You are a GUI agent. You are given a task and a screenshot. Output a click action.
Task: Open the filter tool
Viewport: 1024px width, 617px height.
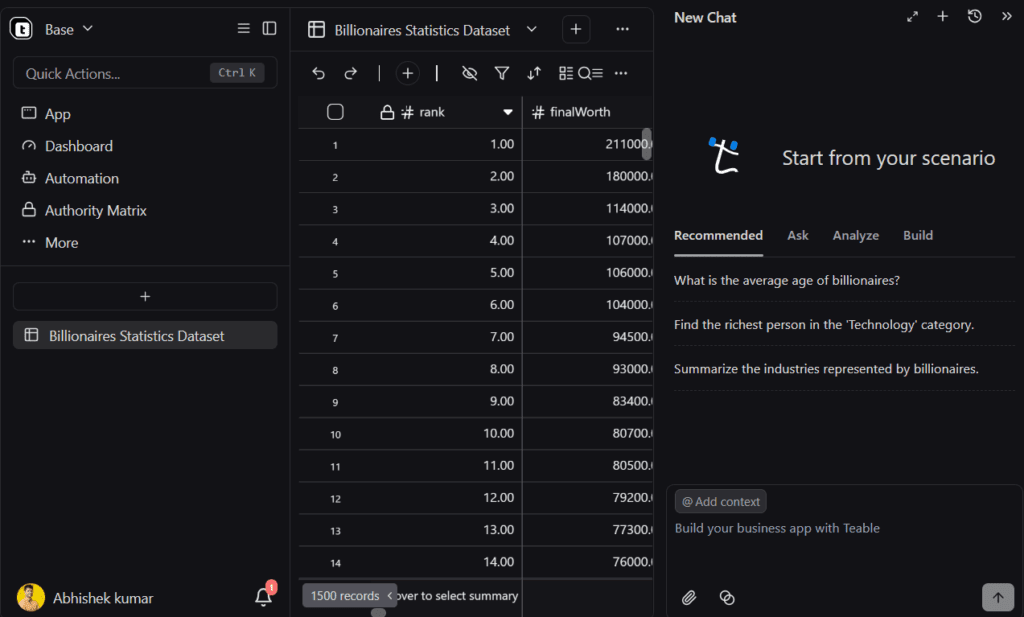coord(501,73)
